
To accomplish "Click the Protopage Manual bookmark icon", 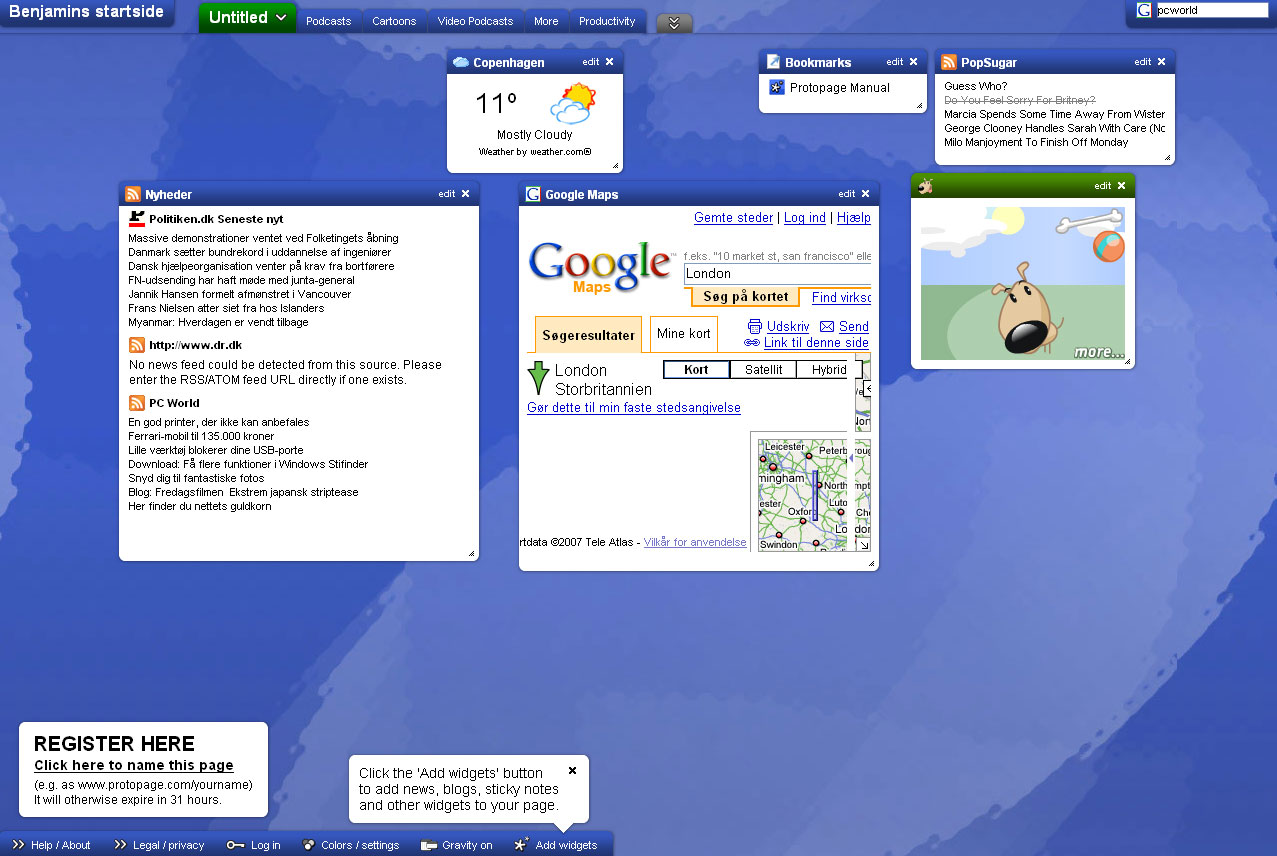I will pos(777,88).
